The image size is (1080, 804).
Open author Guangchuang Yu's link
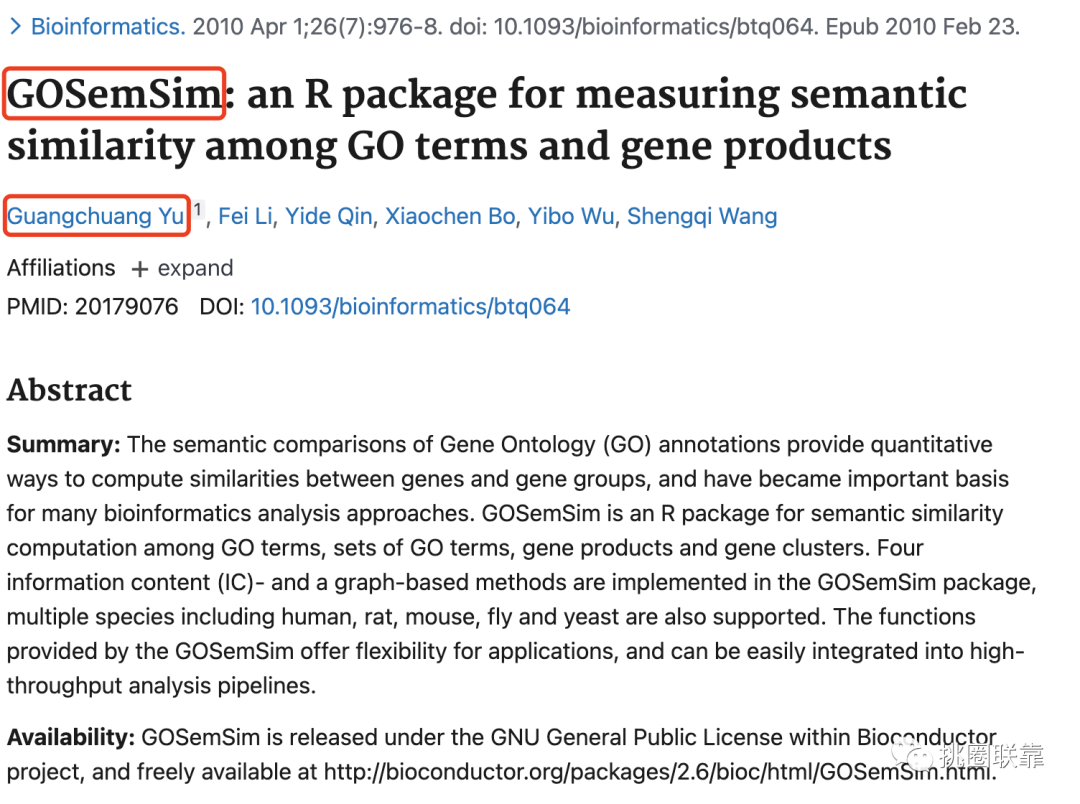[x=96, y=216]
